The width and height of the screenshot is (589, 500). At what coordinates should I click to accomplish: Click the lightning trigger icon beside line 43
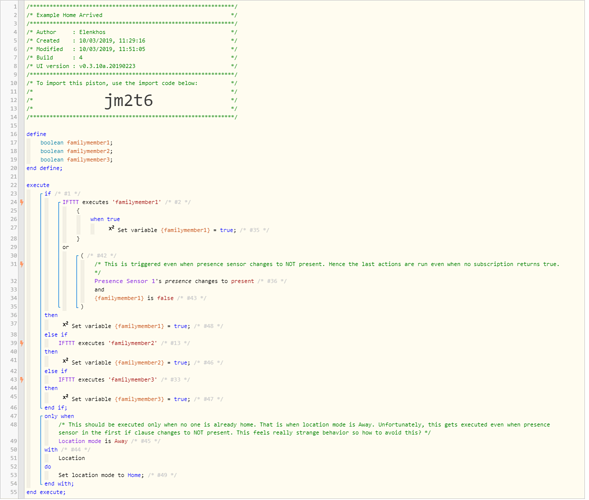(22, 380)
